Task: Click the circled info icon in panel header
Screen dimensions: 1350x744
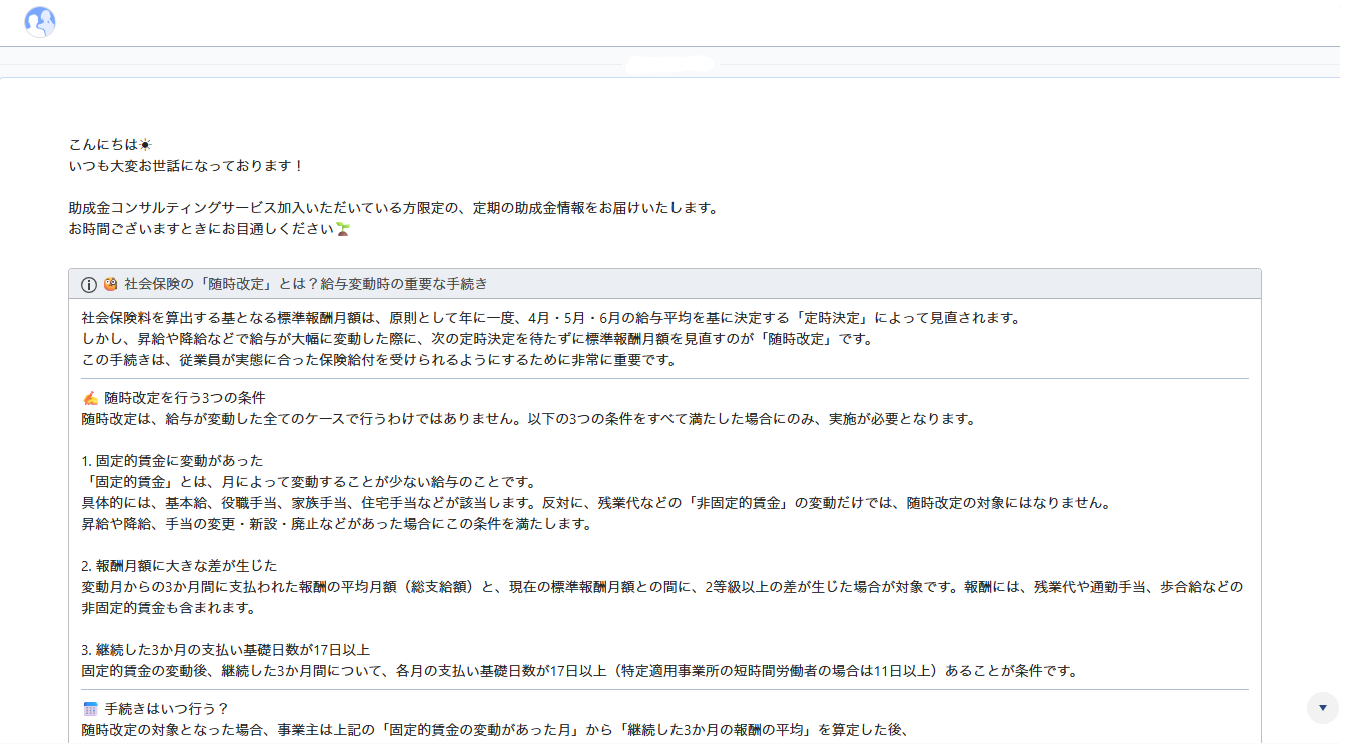Action: coord(89,284)
